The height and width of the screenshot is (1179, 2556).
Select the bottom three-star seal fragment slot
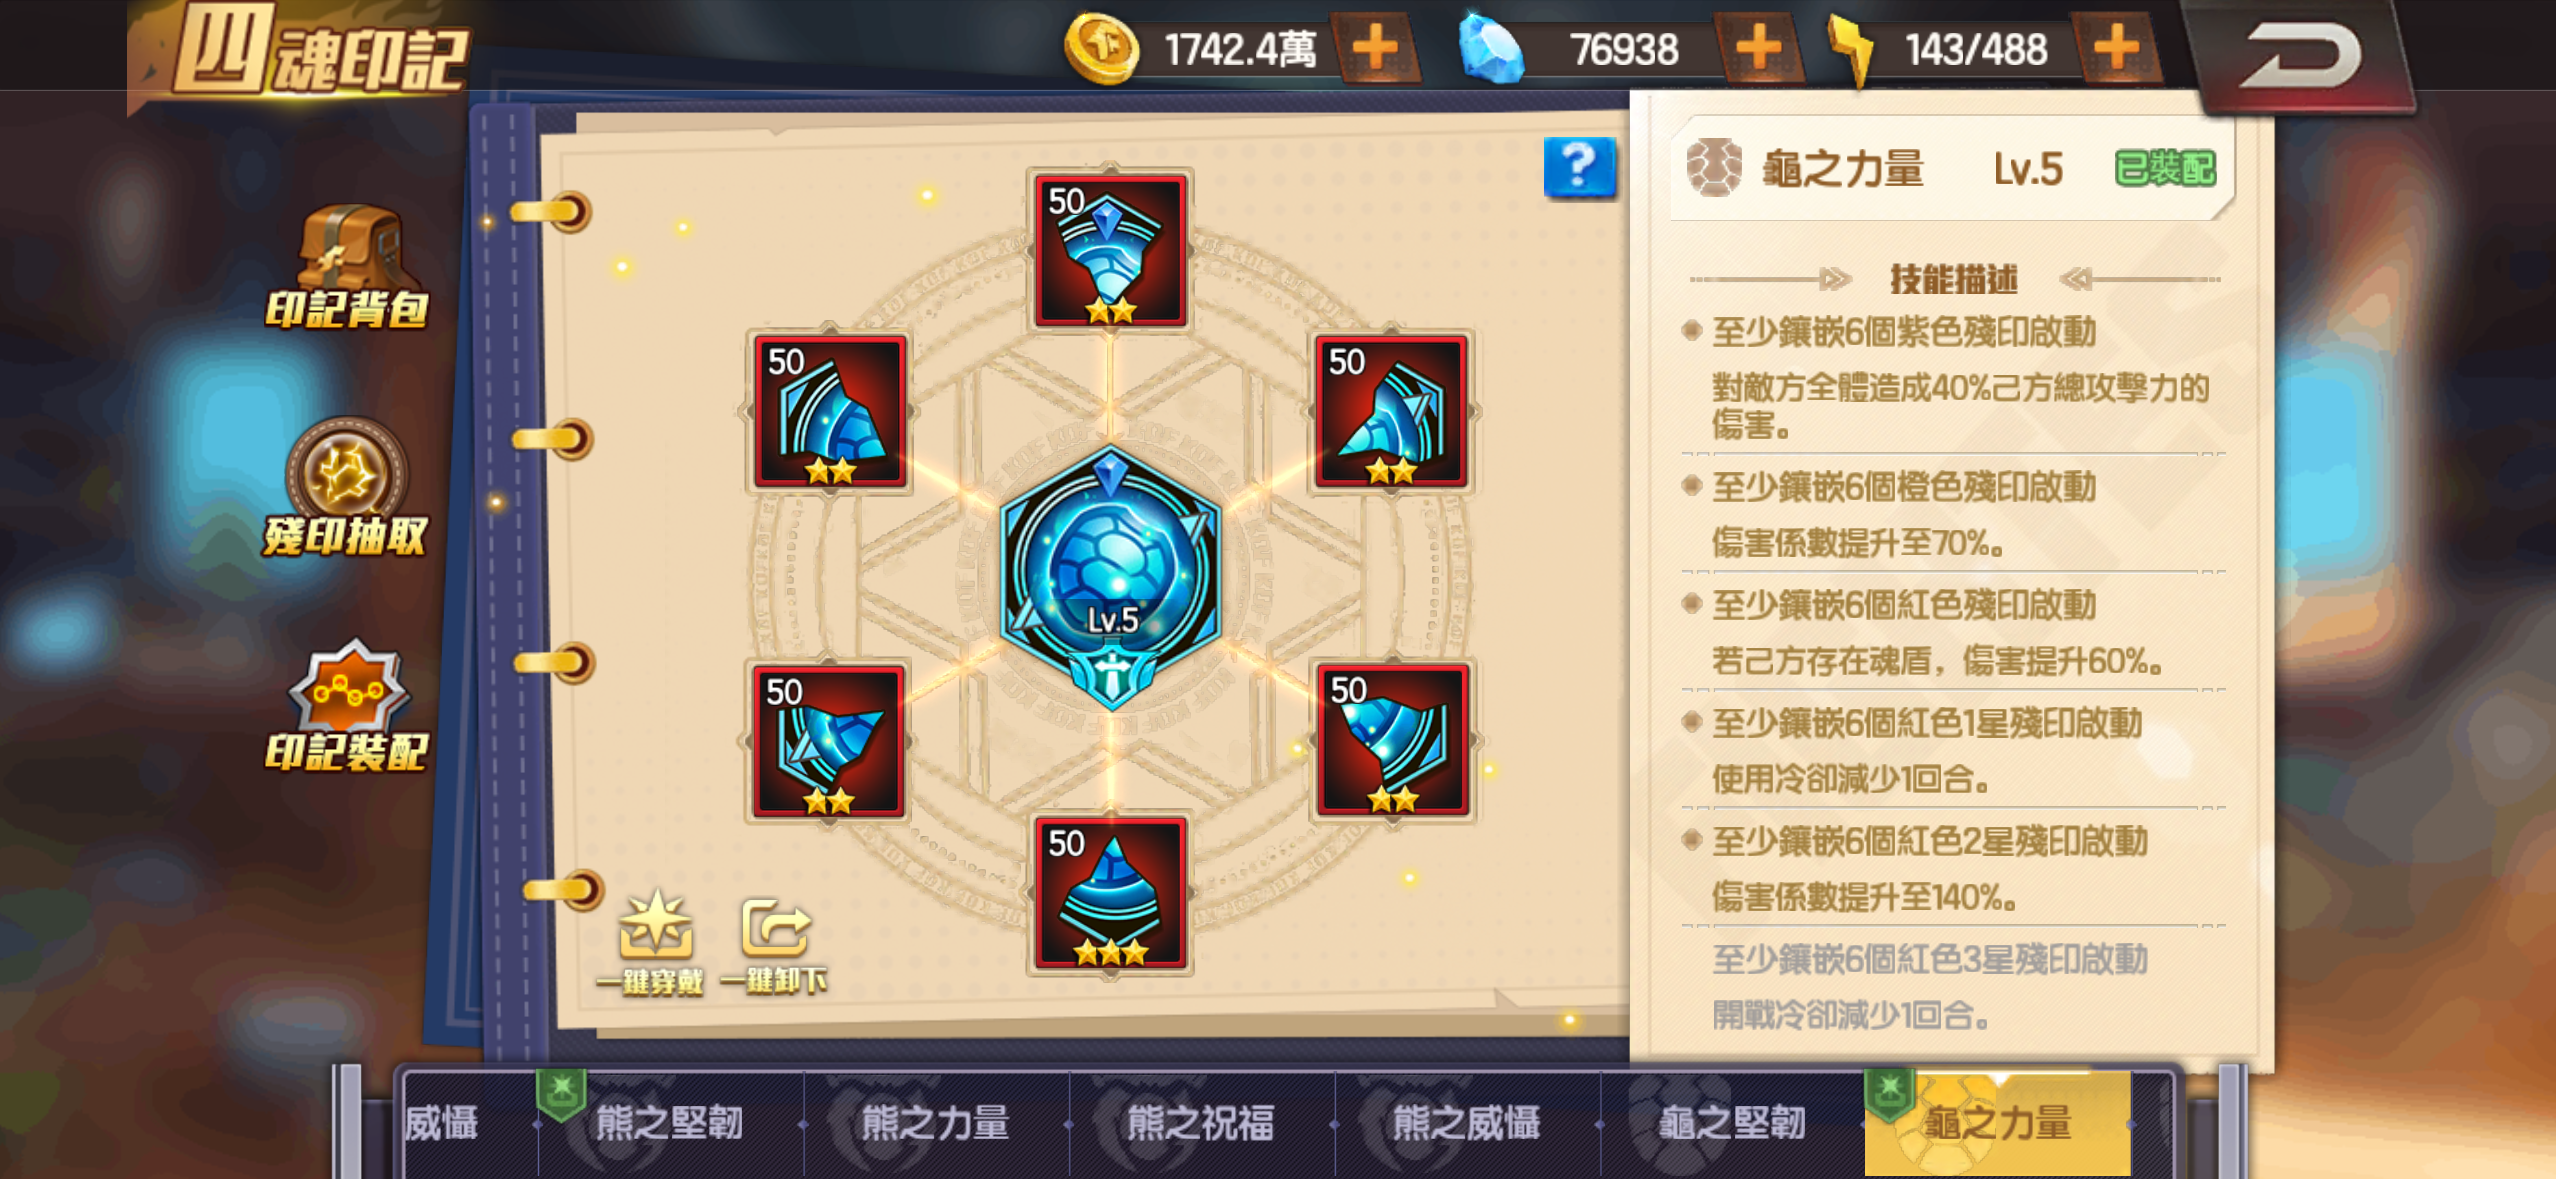tap(1110, 893)
